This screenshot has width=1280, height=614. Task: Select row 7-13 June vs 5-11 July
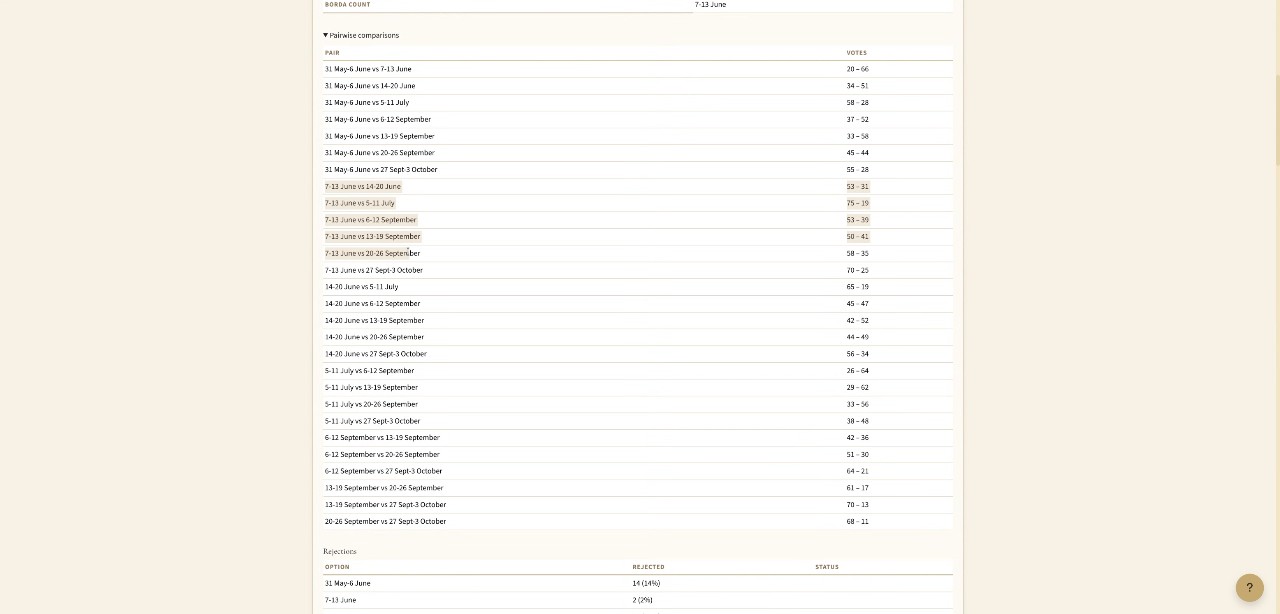pyautogui.click(x=638, y=203)
